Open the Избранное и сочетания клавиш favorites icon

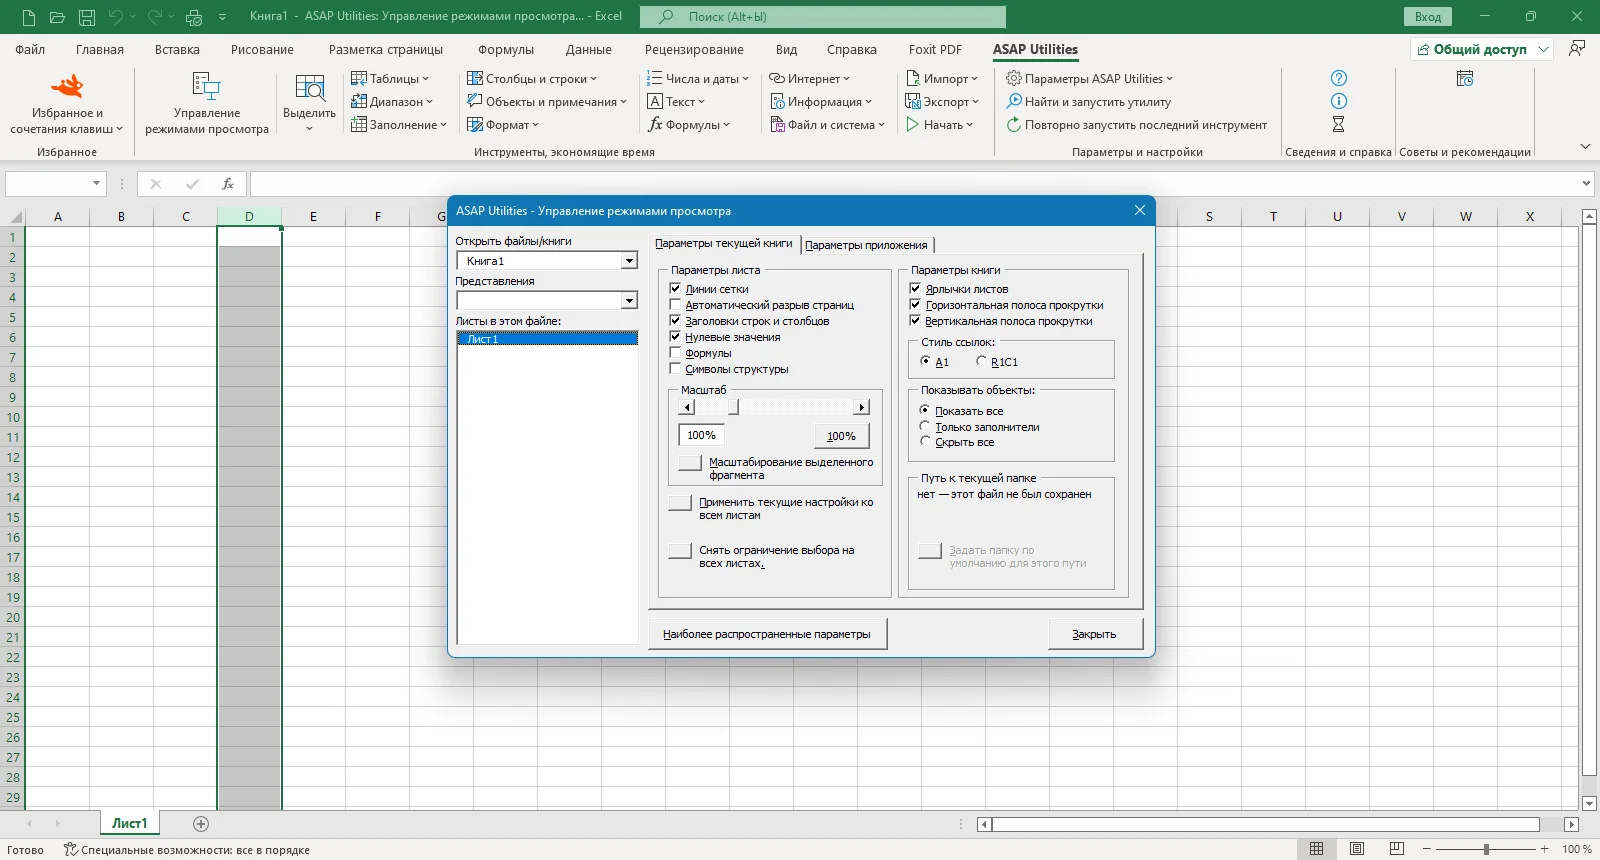pyautogui.click(x=67, y=86)
